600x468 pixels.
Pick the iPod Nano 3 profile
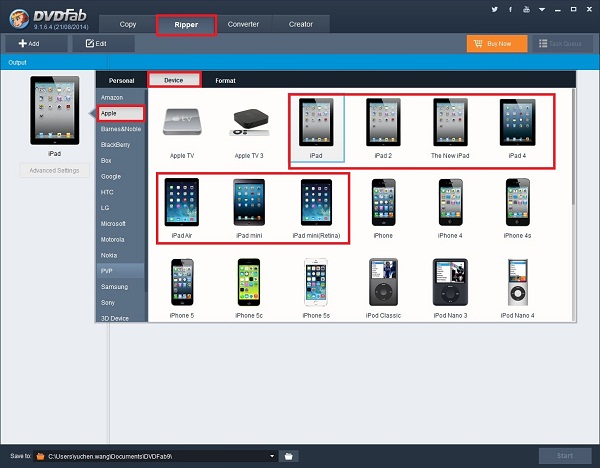tap(450, 288)
